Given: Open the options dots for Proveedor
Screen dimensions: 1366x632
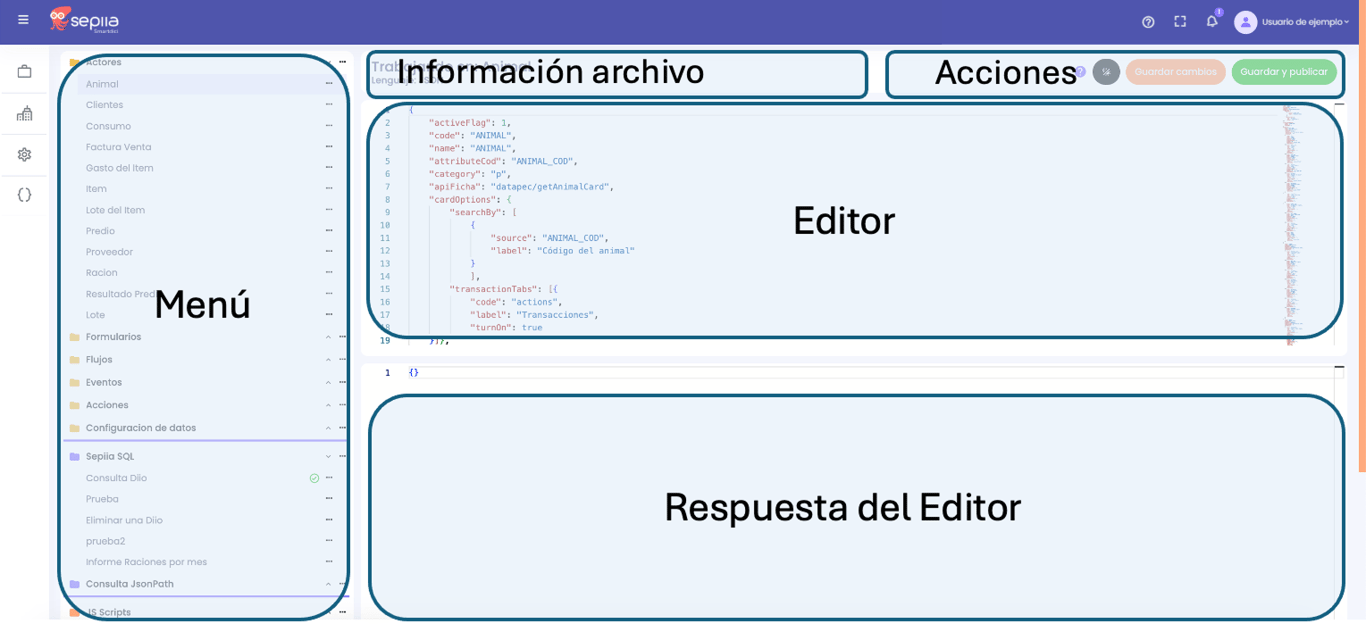Looking at the screenshot, I should pos(329,252).
